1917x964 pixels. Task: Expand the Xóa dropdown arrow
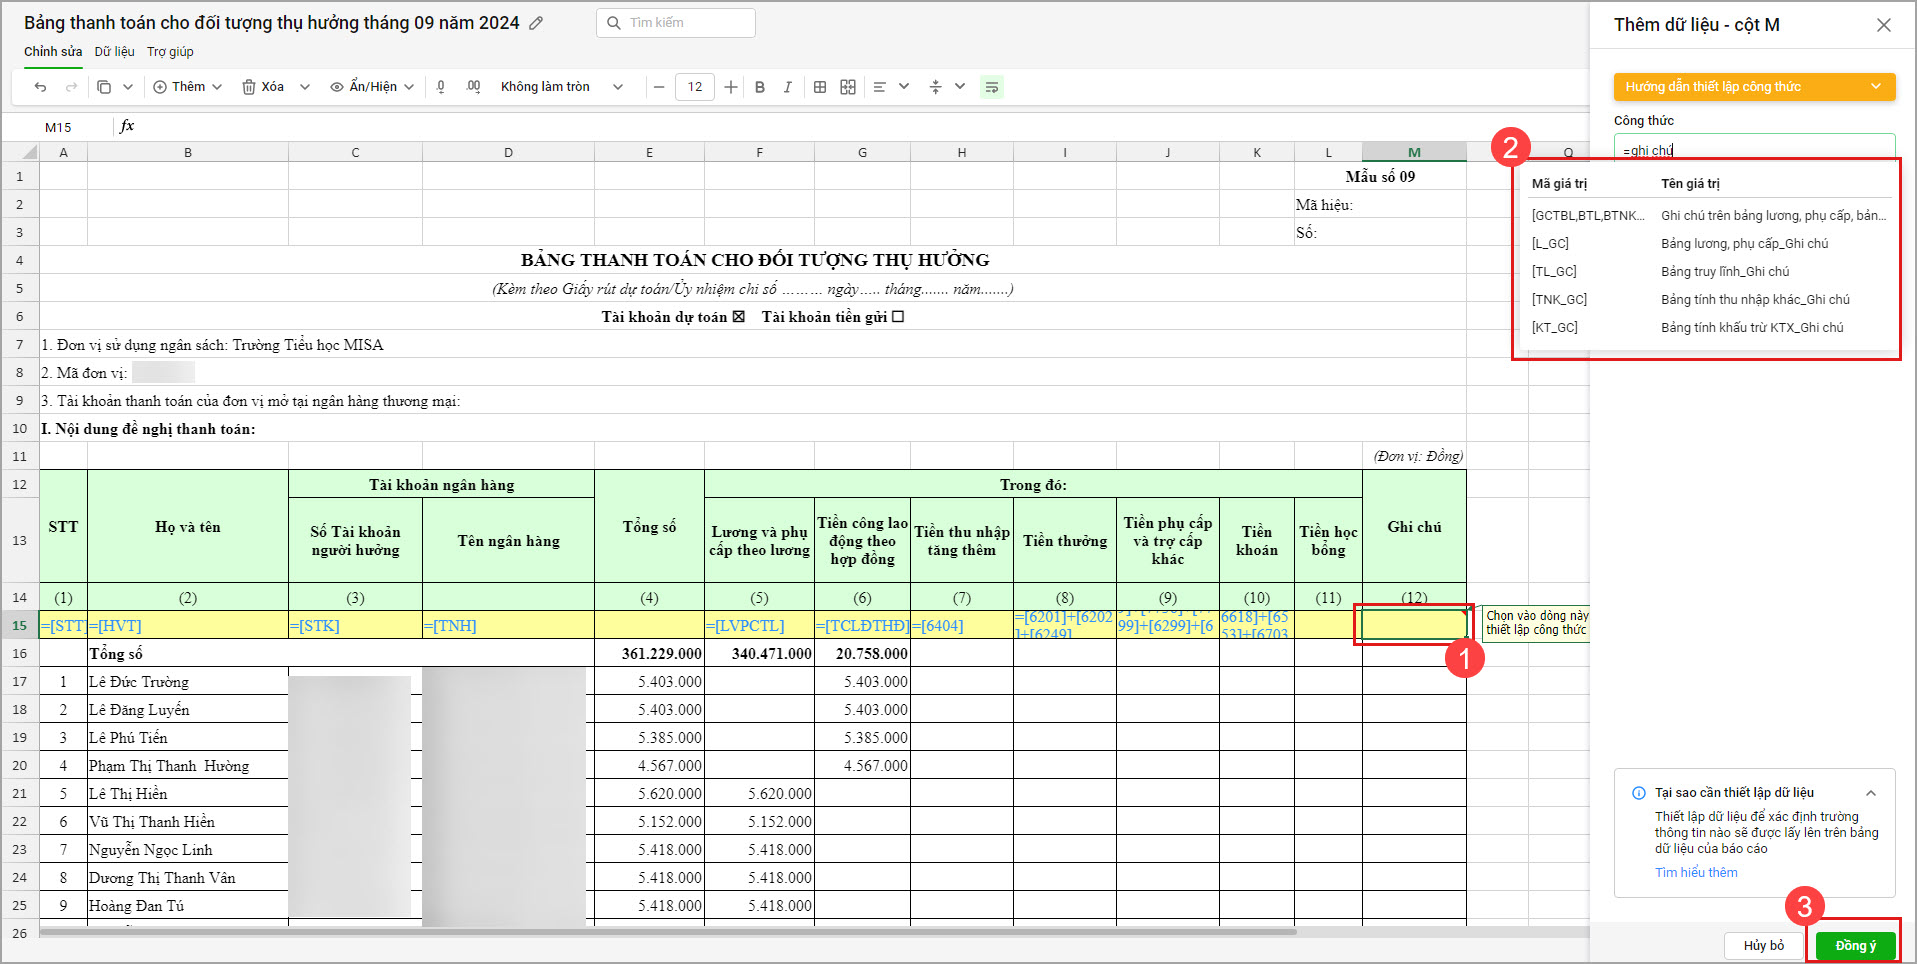coord(305,87)
